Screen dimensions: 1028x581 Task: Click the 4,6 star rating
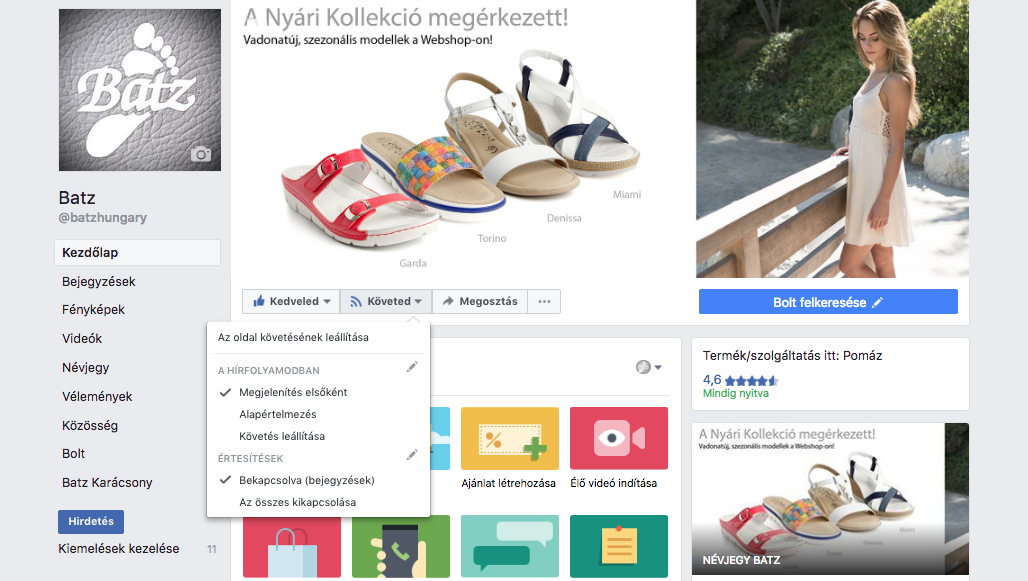coord(740,380)
